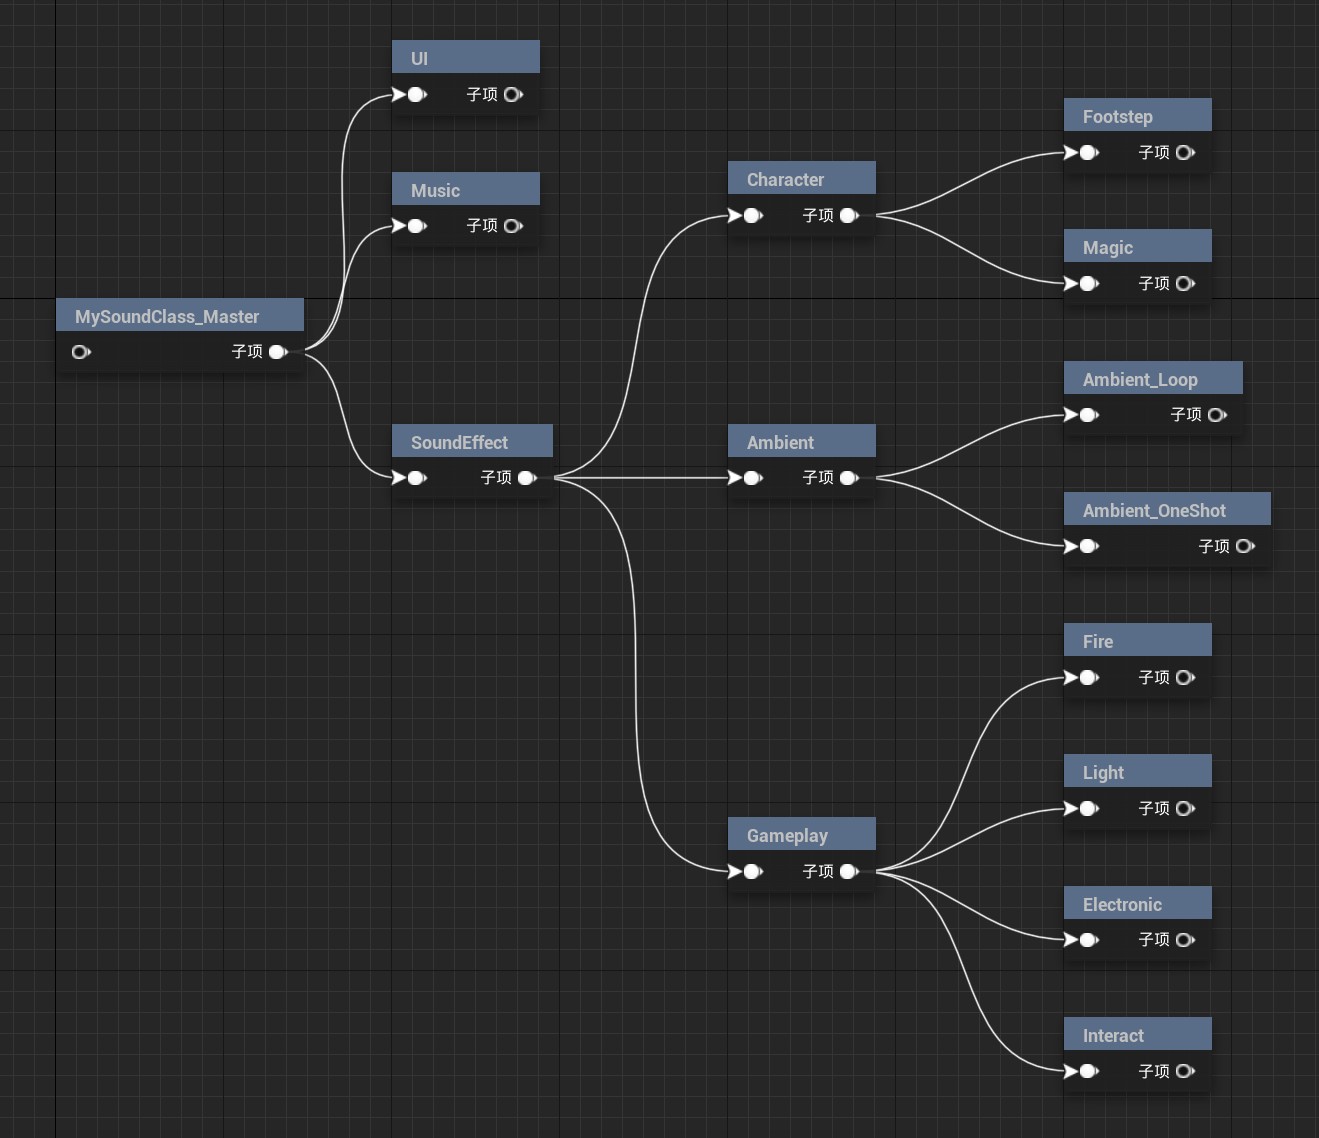Select the Music node header
Image resolution: width=1319 pixels, height=1138 pixels.
pyautogui.click(x=465, y=190)
